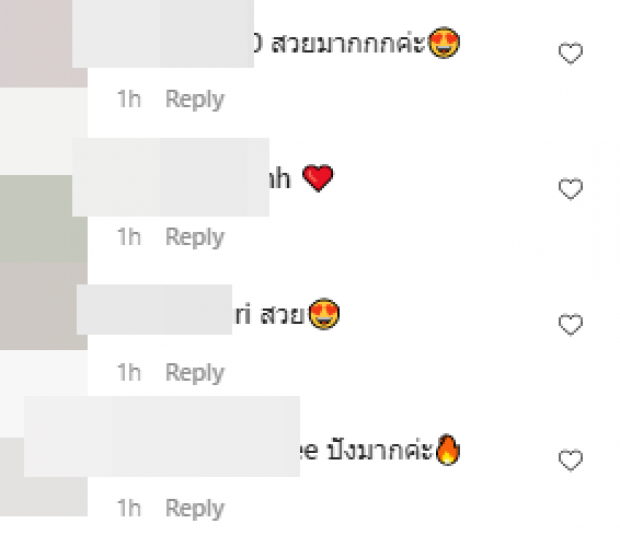Reply to the comment with red heart emoji
620x547 pixels.
(195, 237)
